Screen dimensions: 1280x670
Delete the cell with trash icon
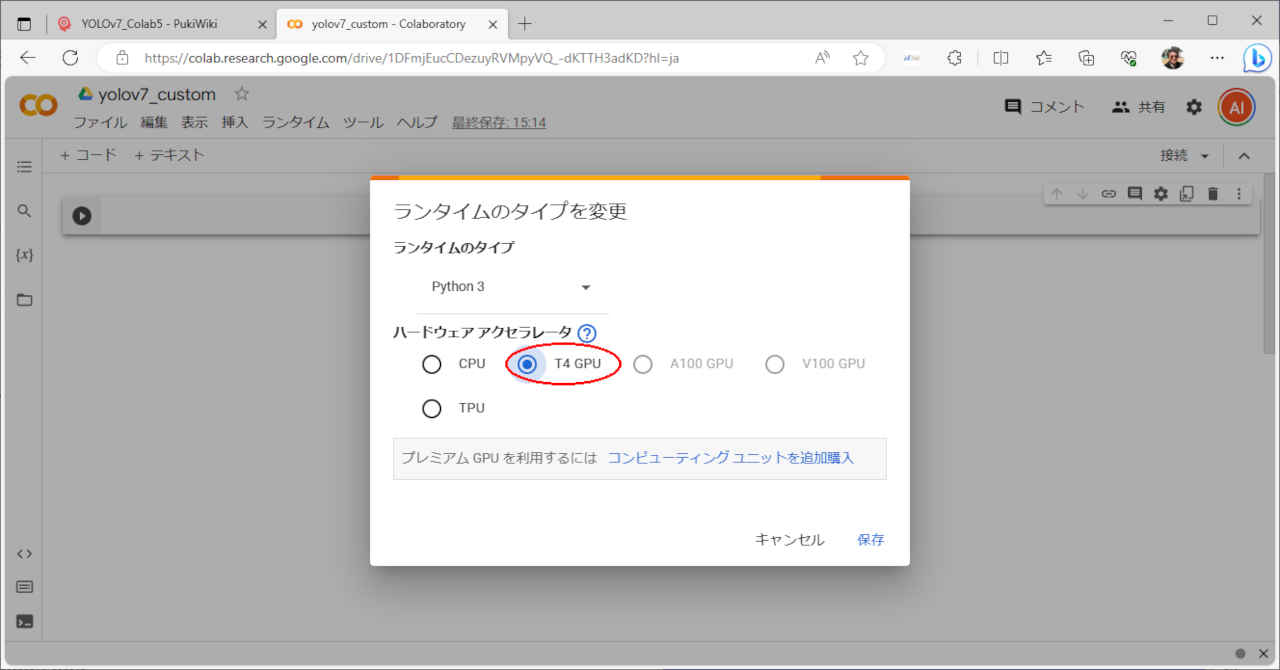(1213, 194)
